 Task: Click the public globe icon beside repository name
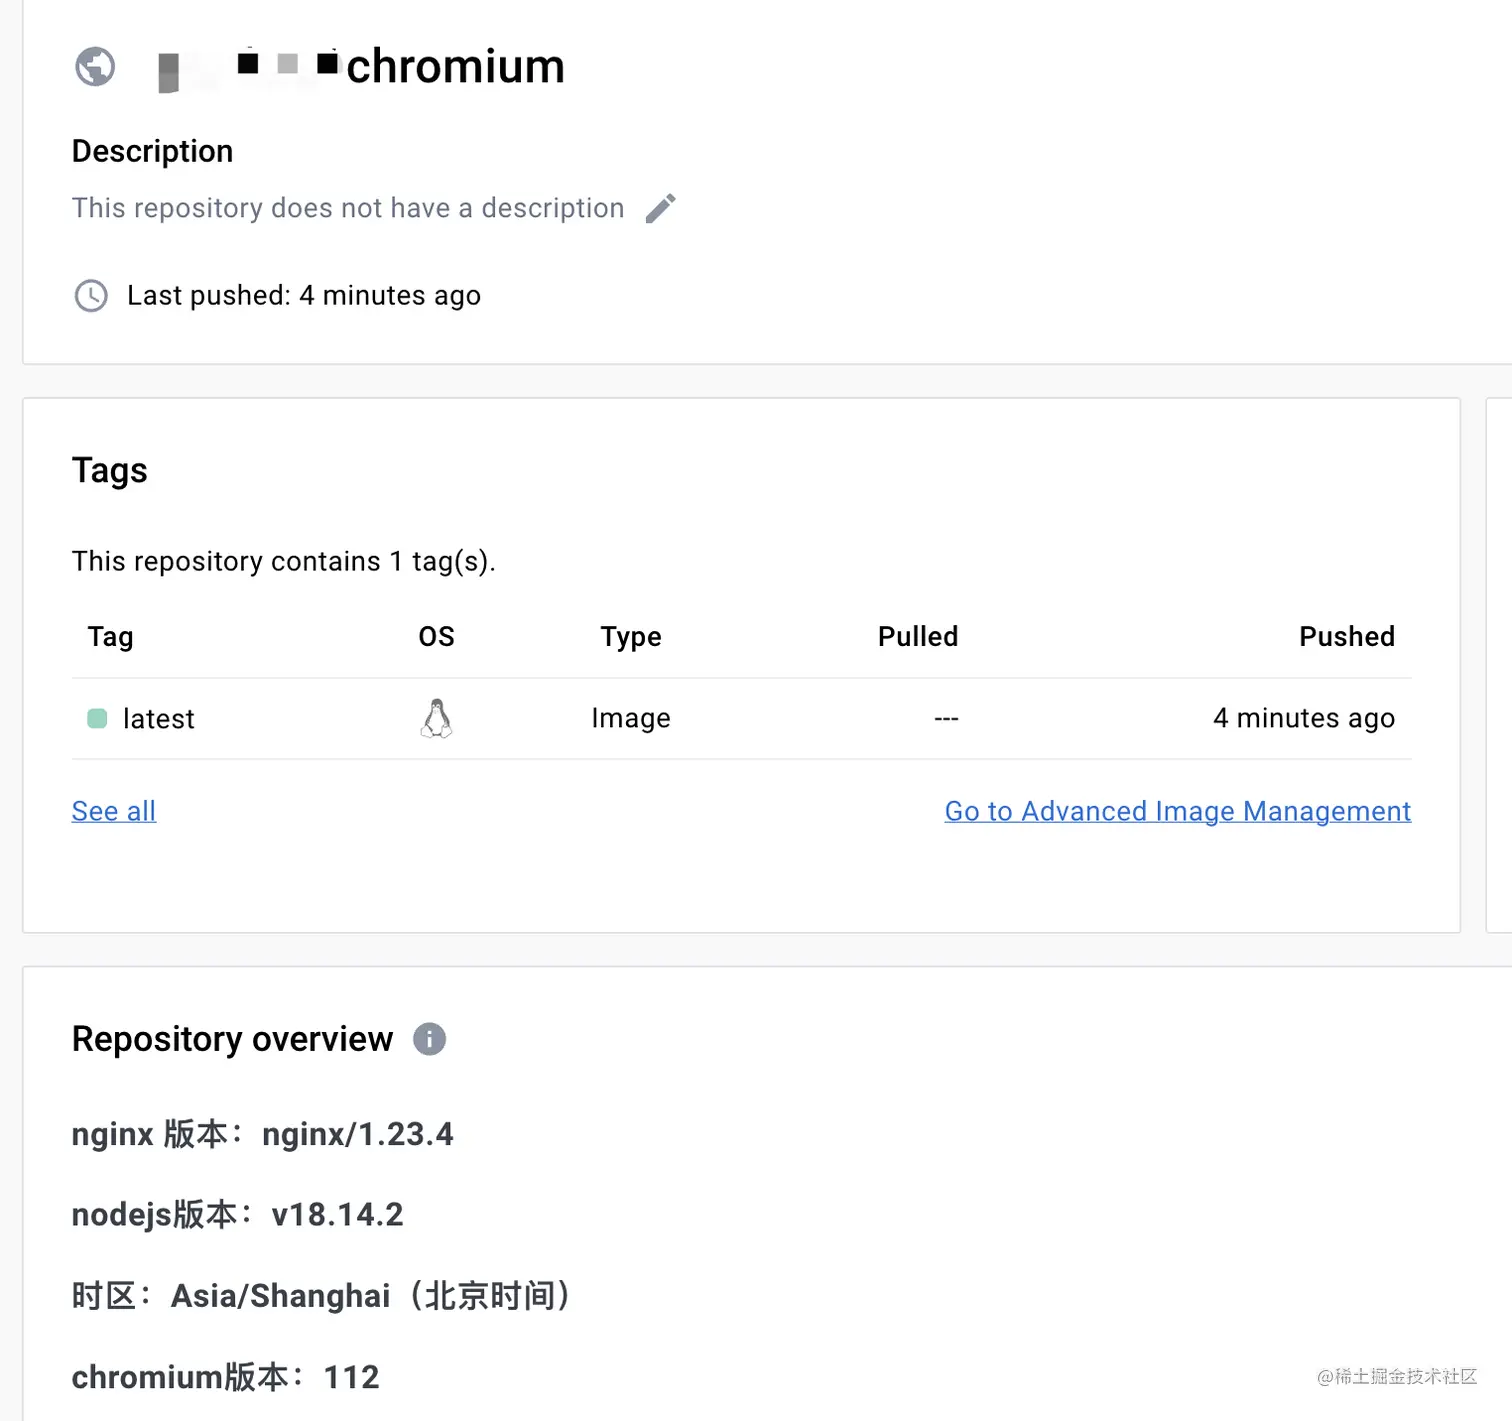(x=95, y=67)
